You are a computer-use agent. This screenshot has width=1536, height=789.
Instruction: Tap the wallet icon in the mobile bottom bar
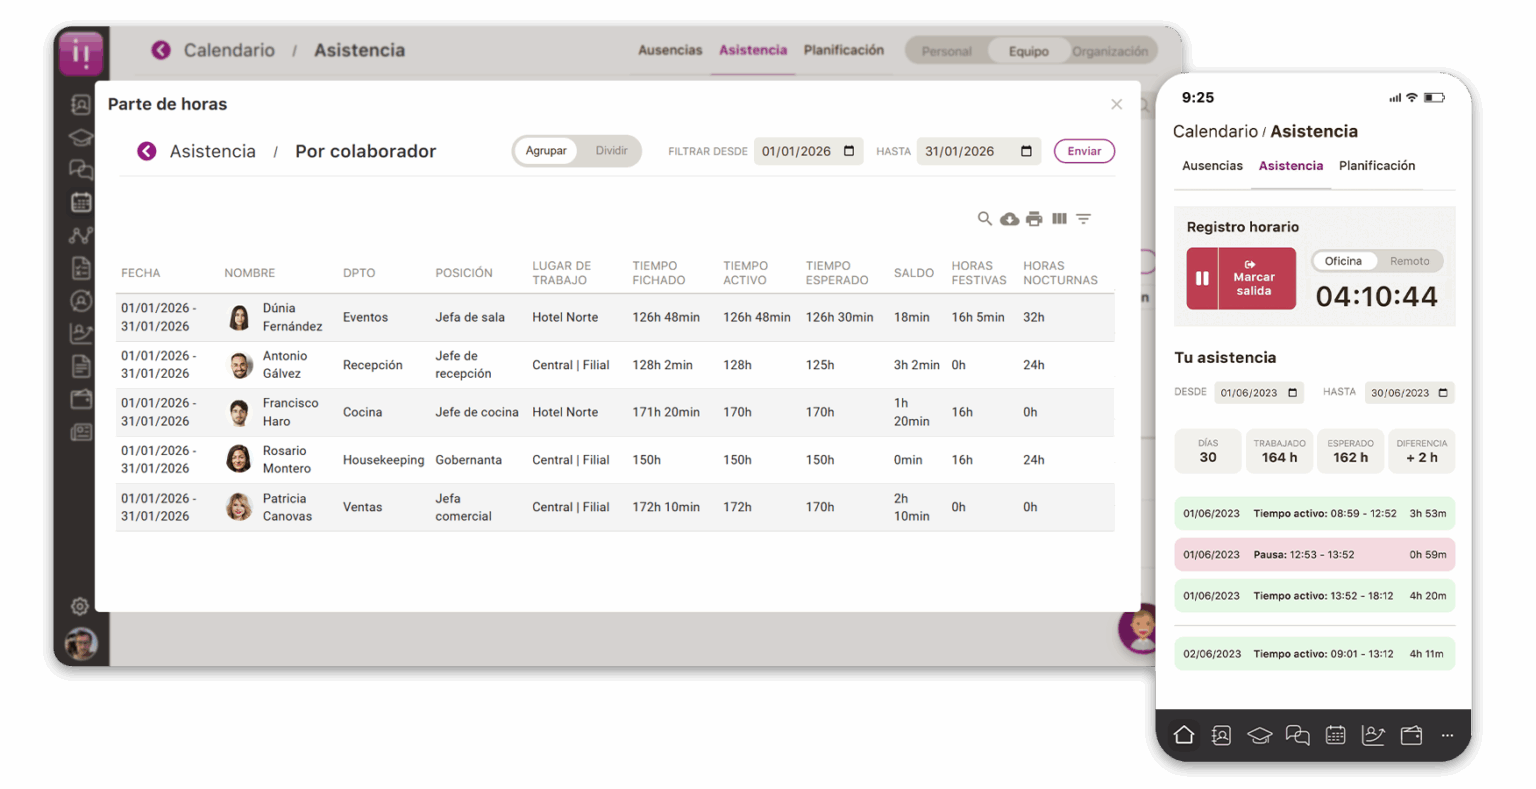pyautogui.click(x=1411, y=735)
